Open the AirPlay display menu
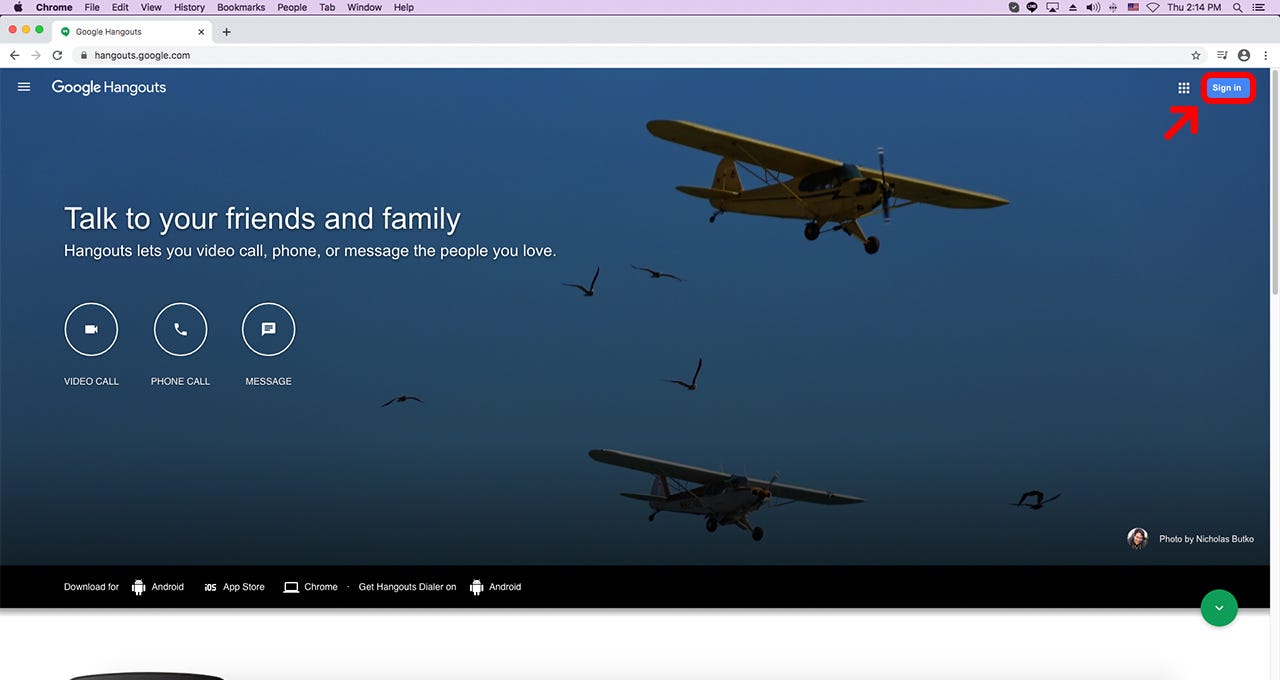Screen dimensions: 1280x680 tap(1052, 7)
